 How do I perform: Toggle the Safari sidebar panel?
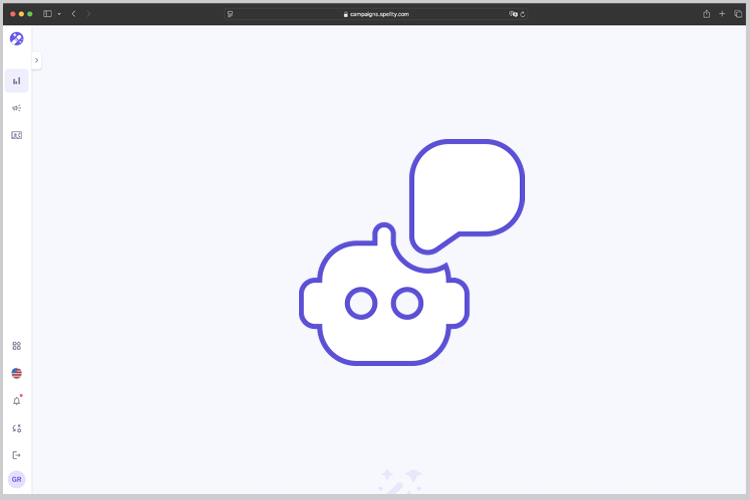[x=47, y=14]
